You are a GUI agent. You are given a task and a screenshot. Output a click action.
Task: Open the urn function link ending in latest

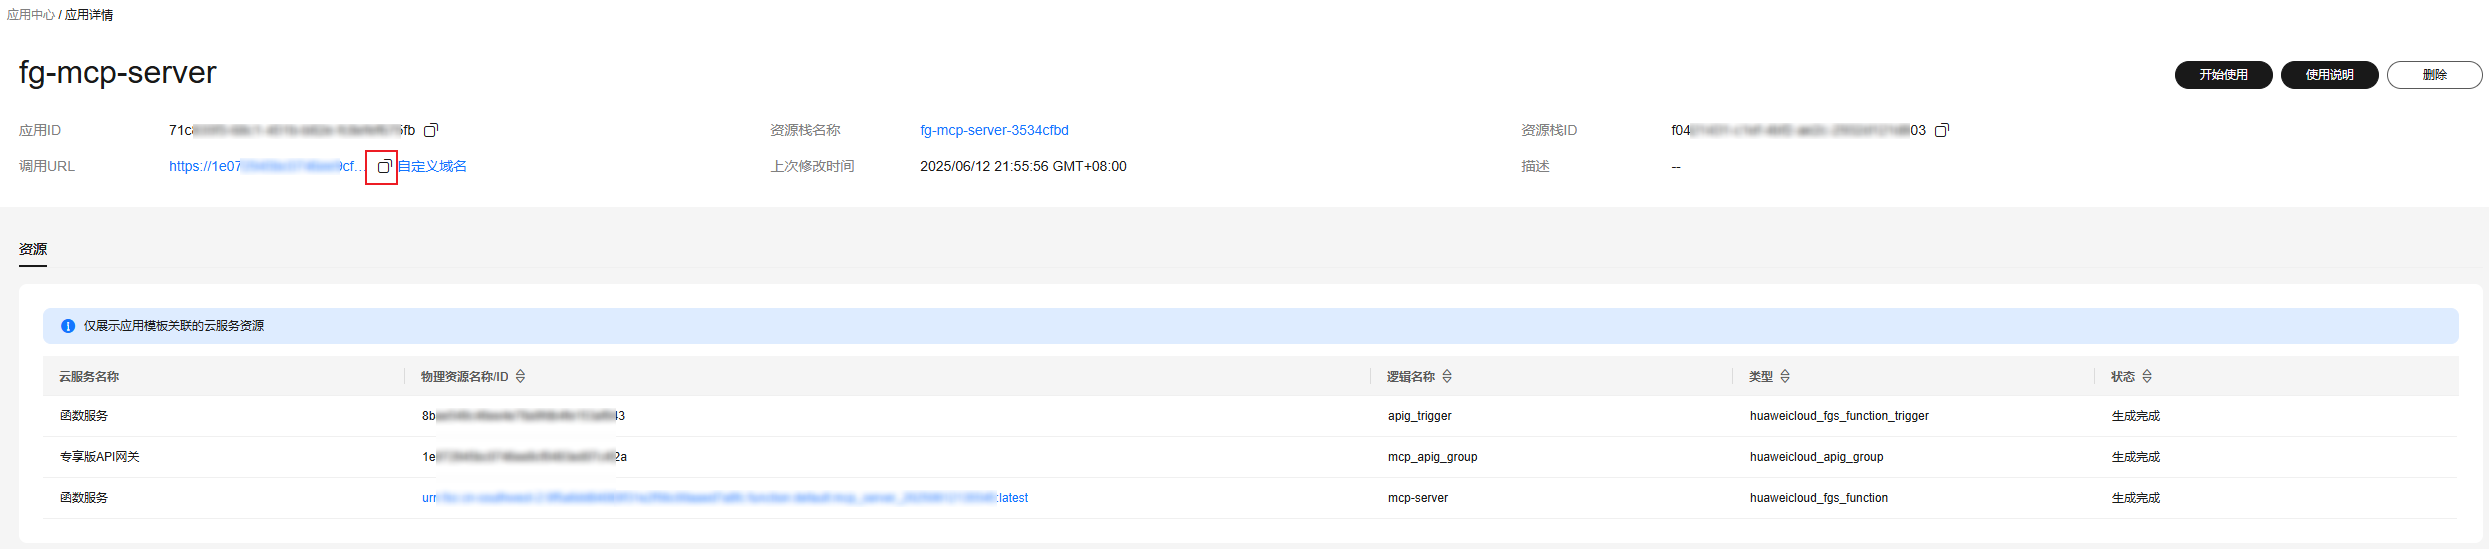(x=724, y=498)
